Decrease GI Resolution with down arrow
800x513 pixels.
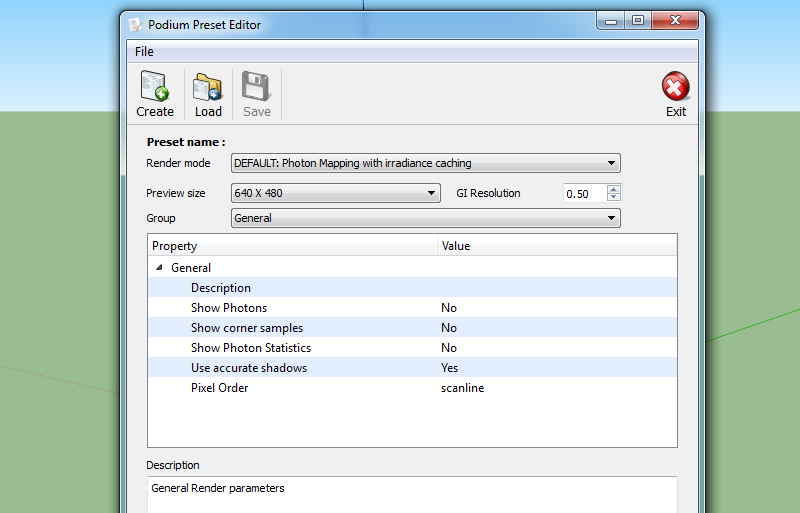coord(614,198)
